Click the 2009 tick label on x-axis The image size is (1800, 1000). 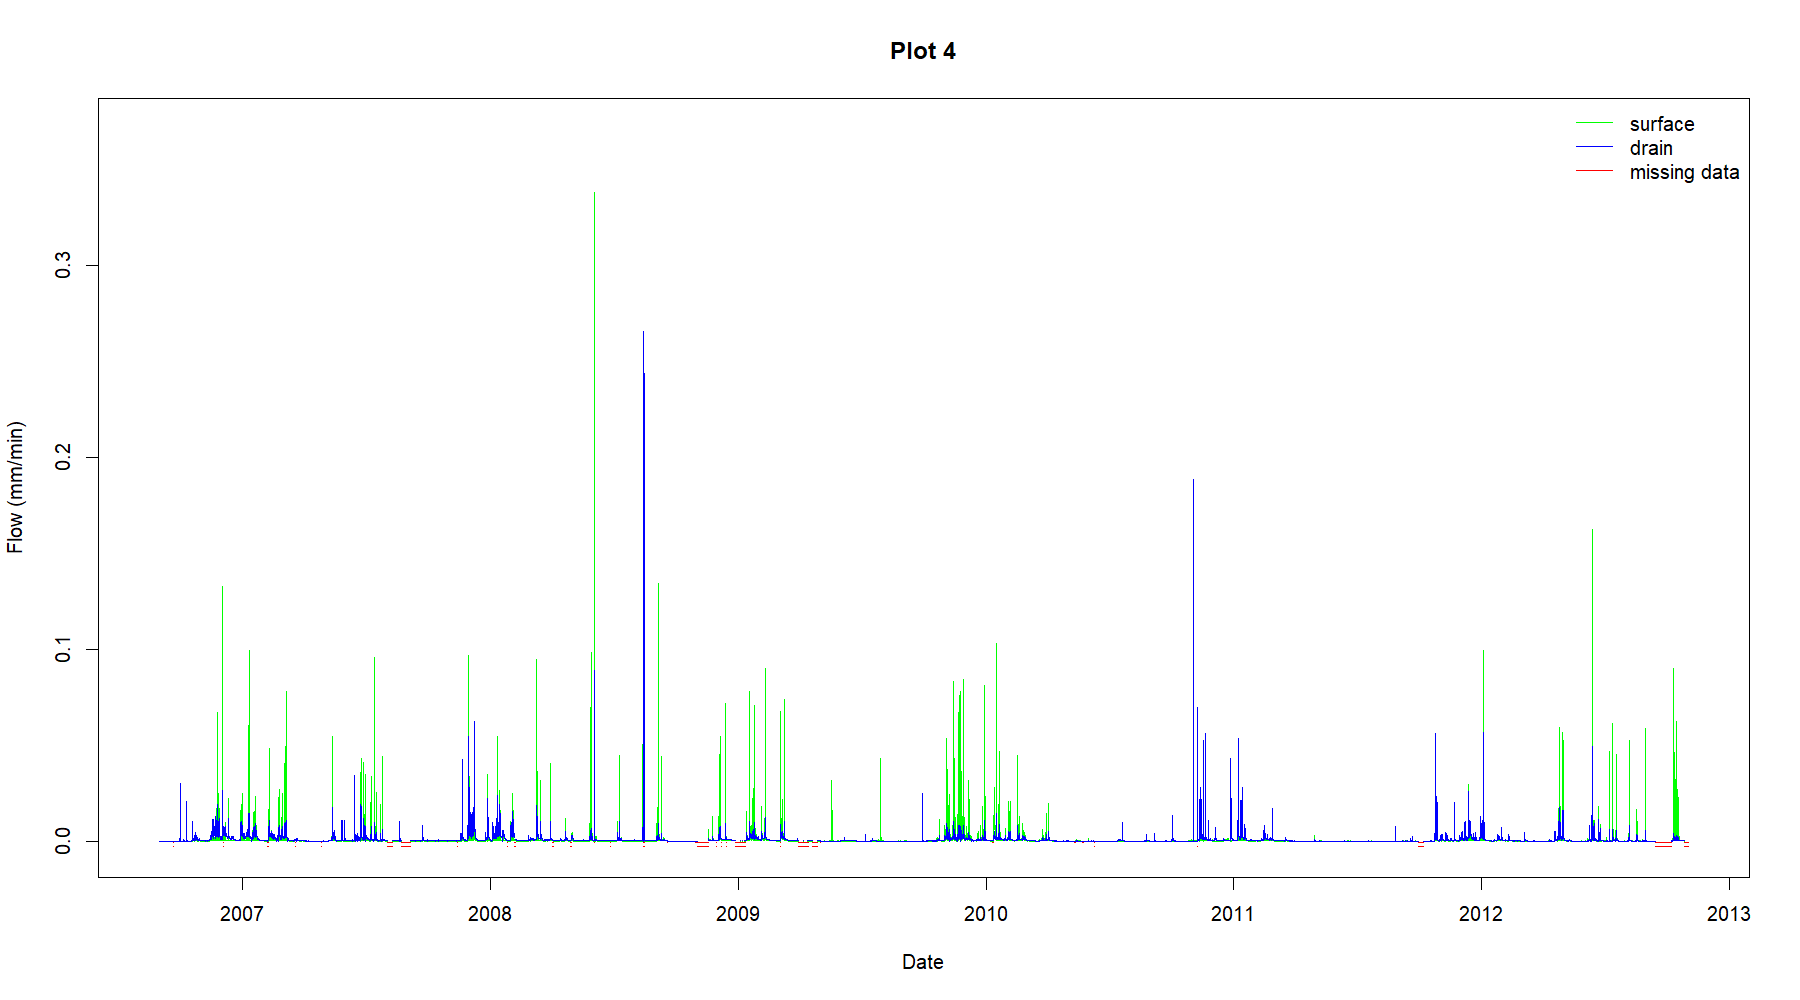[737, 913]
